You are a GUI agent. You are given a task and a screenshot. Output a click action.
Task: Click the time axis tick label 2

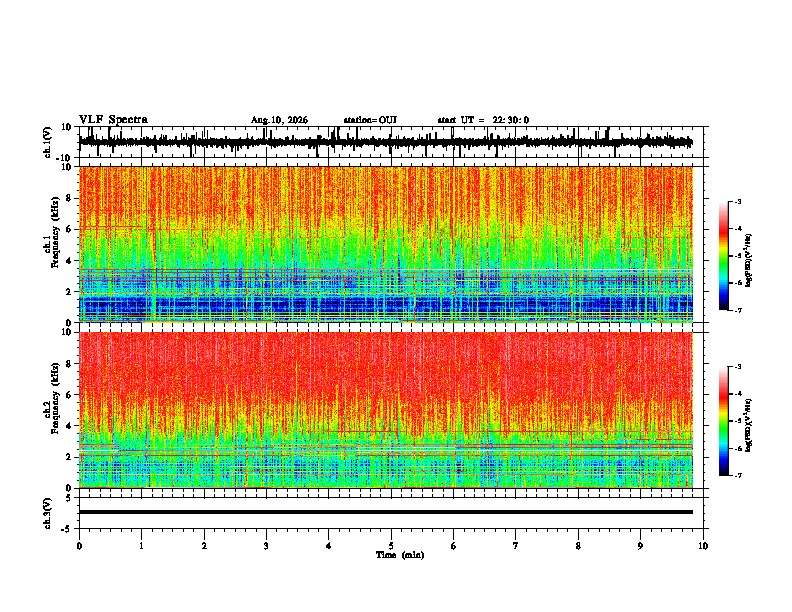click(x=204, y=546)
